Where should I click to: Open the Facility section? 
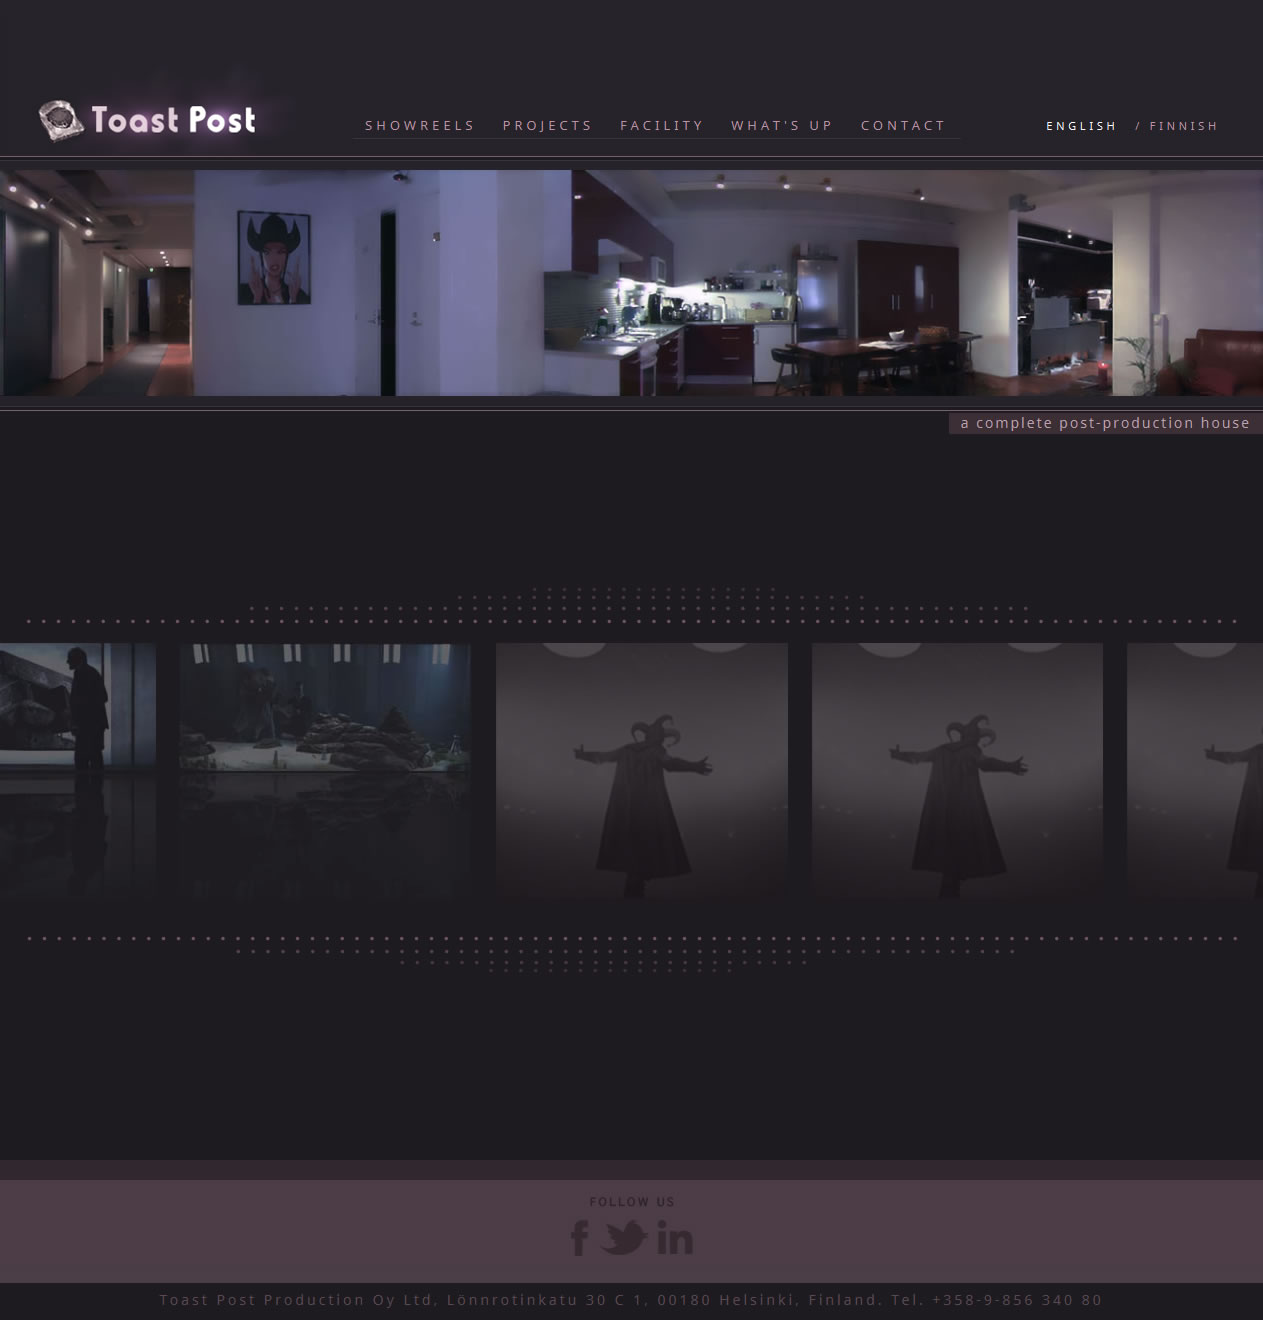coord(661,126)
